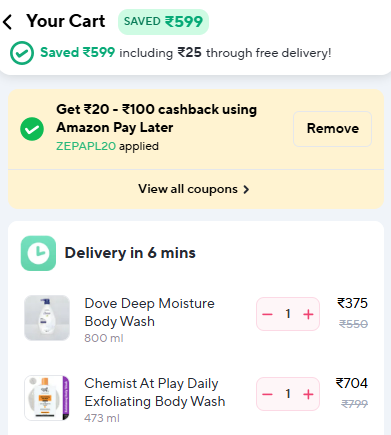Remove the applied ZEPAPL20 coupon
The image size is (391, 435).
(332, 129)
